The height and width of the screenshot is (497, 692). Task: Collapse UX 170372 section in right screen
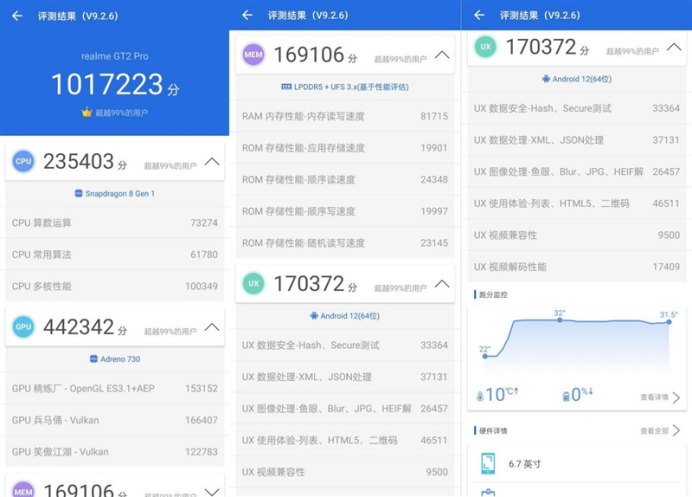[x=674, y=47]
